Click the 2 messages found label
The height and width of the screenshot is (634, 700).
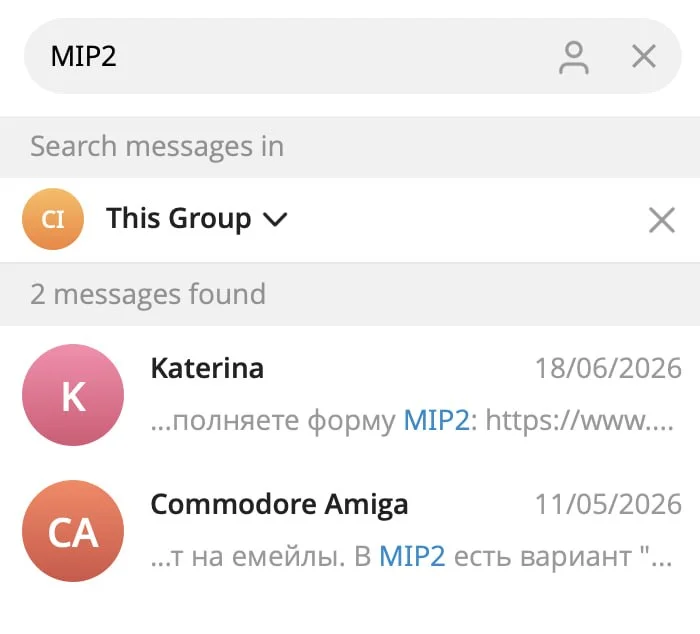[x=148, y=294]
